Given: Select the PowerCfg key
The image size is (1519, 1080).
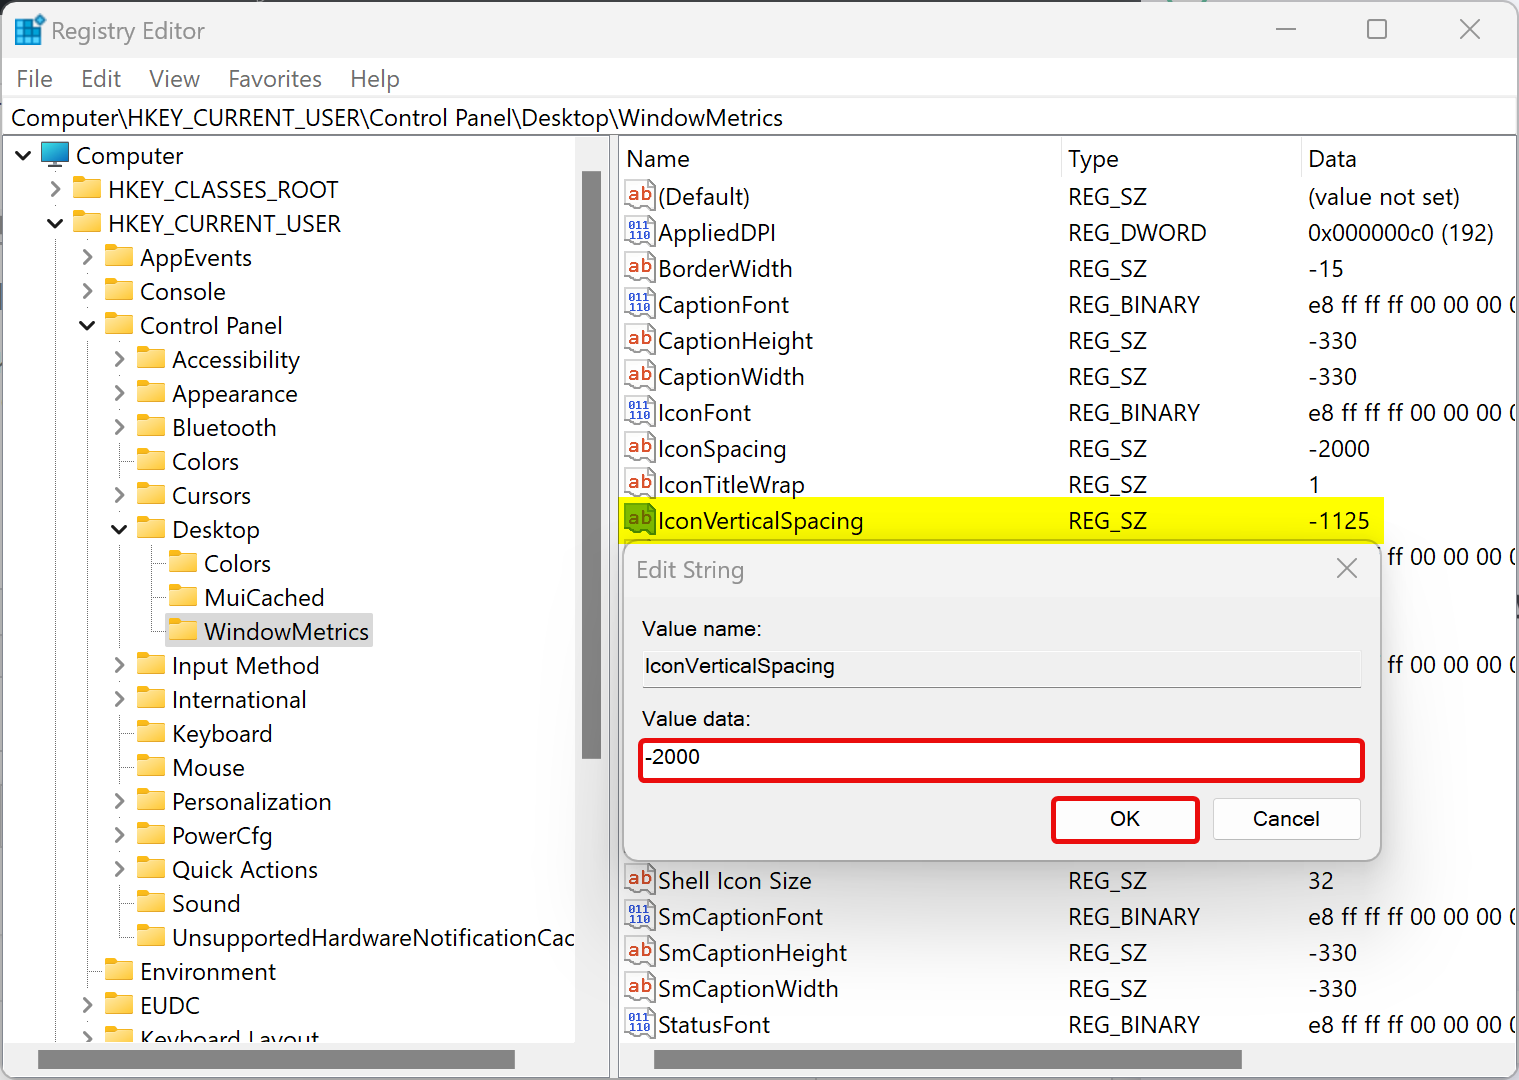Looking at the screenshot, I should pos(222,836).
